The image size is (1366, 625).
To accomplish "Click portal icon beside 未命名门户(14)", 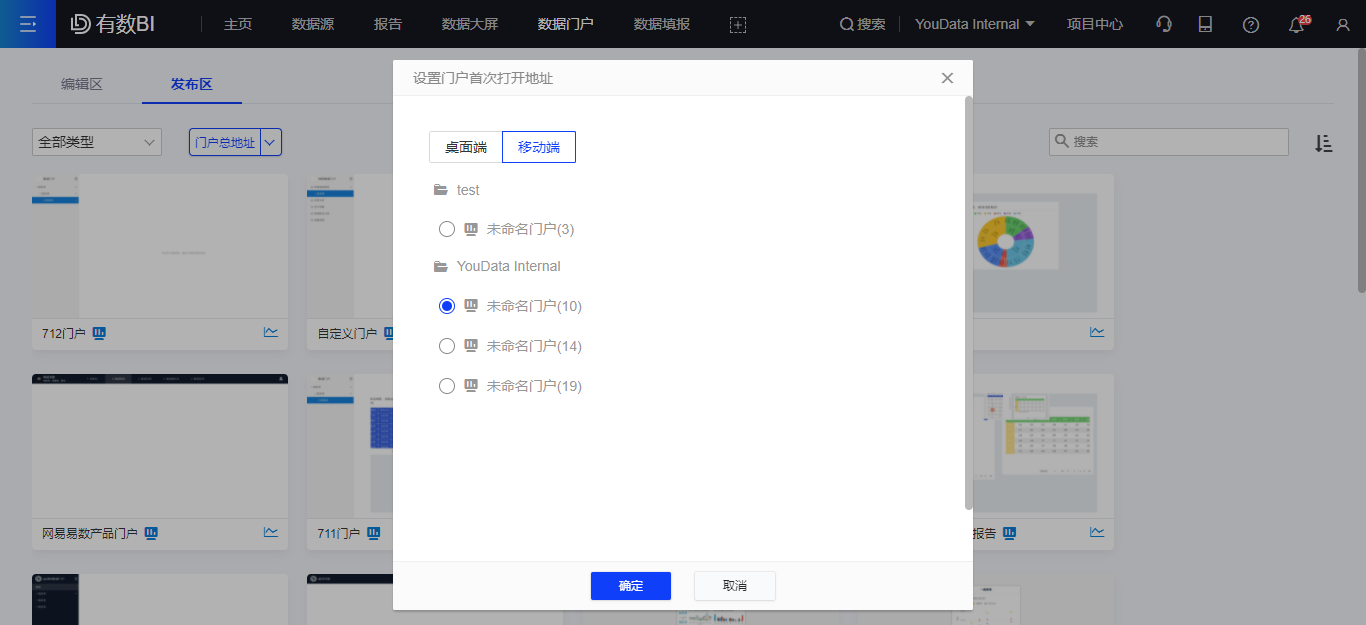I will (471, 346).
